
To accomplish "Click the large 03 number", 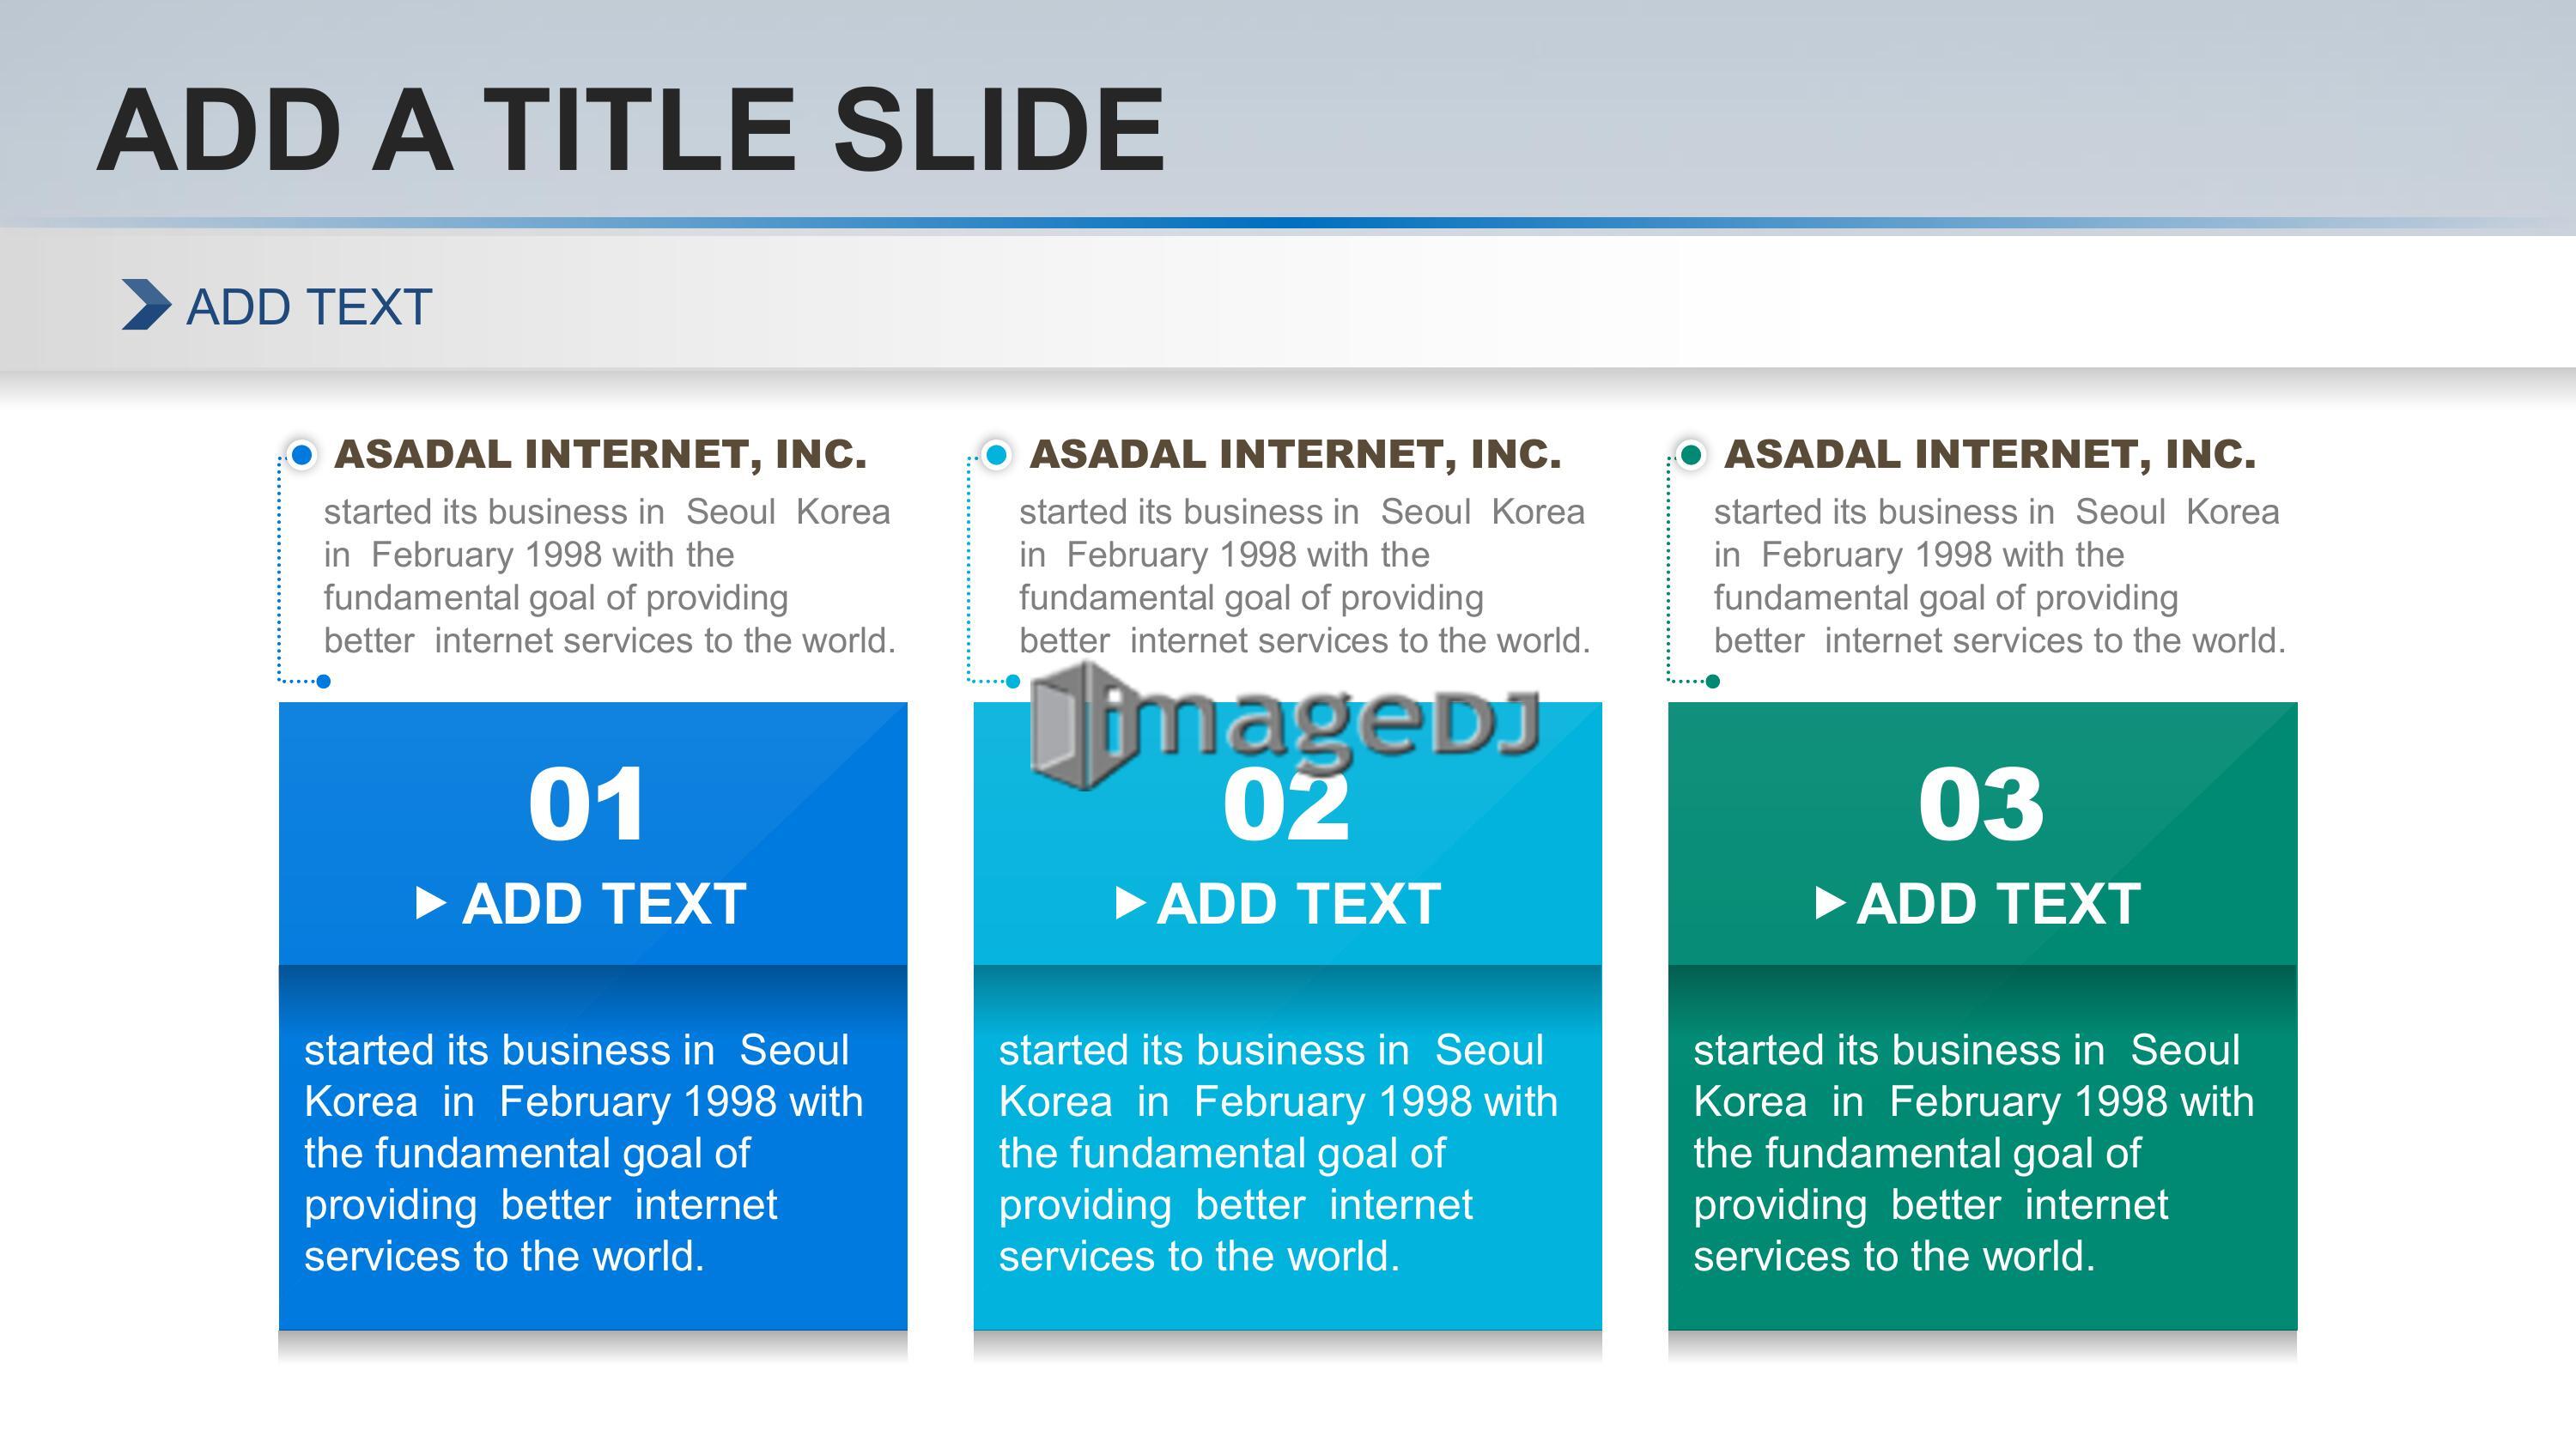I will (x=1981, y=804).
